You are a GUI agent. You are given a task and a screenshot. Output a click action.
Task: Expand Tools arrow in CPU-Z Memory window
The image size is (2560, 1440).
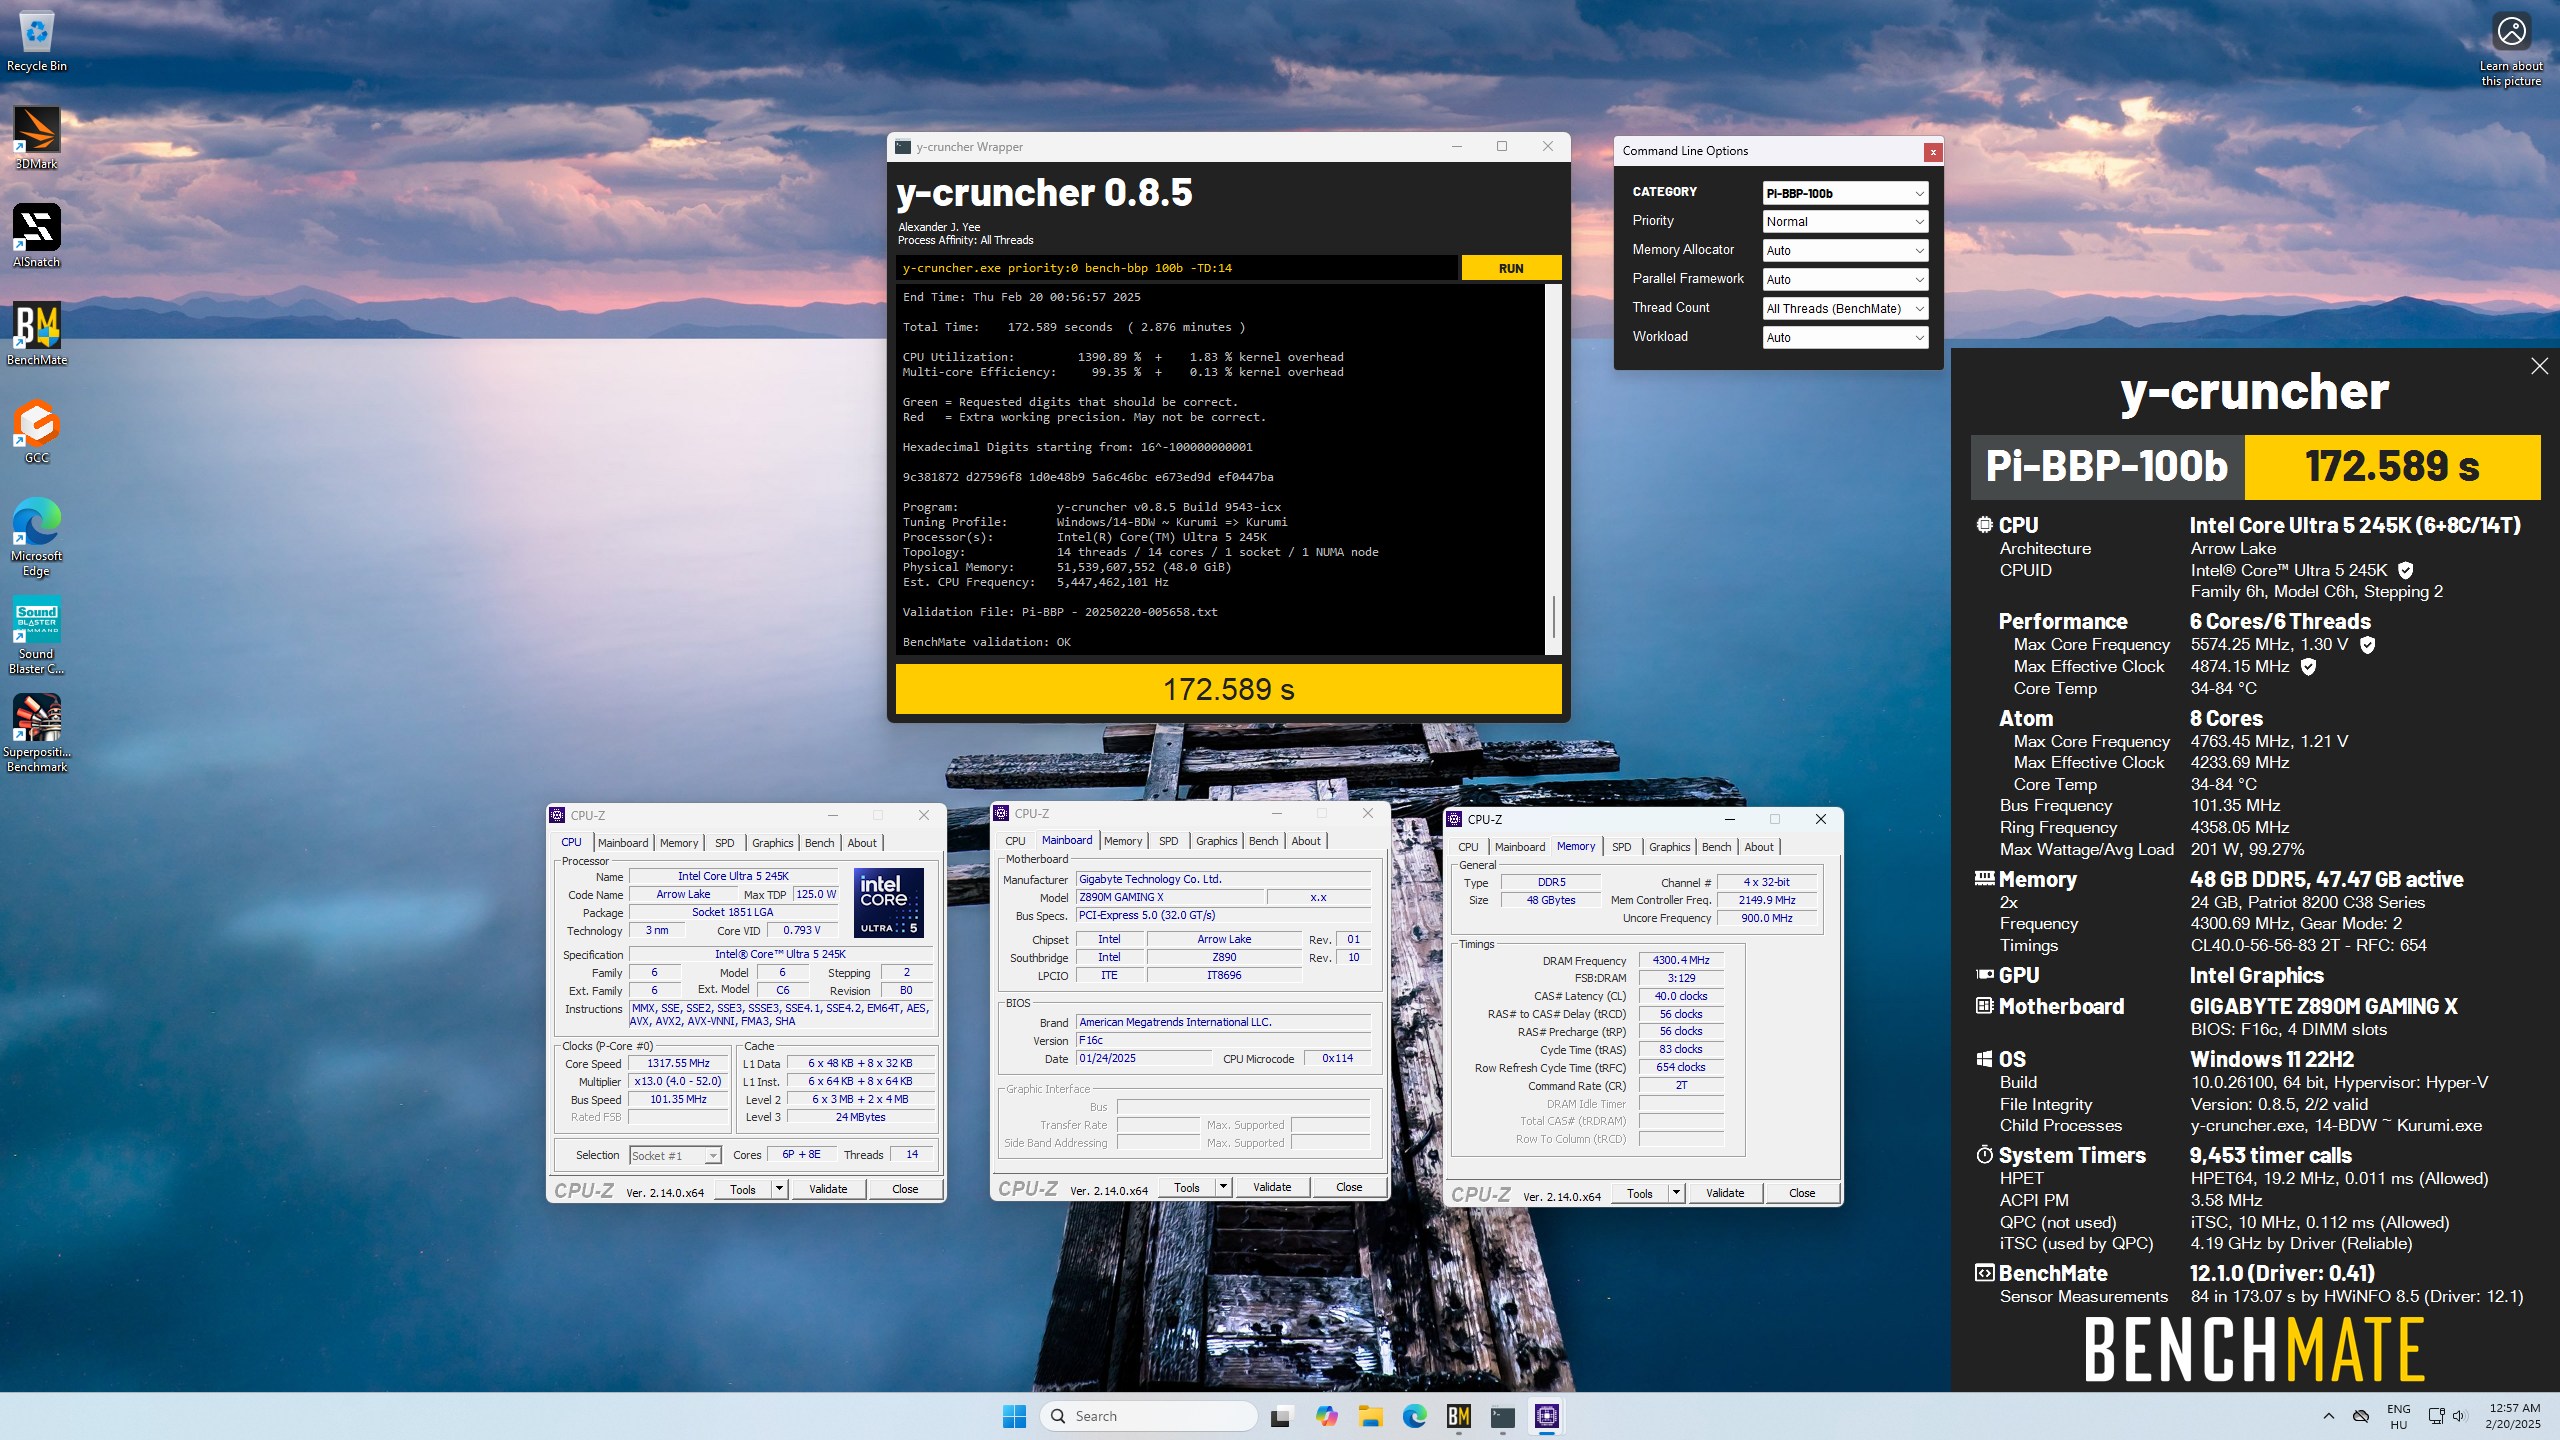coord(1677,1193)
